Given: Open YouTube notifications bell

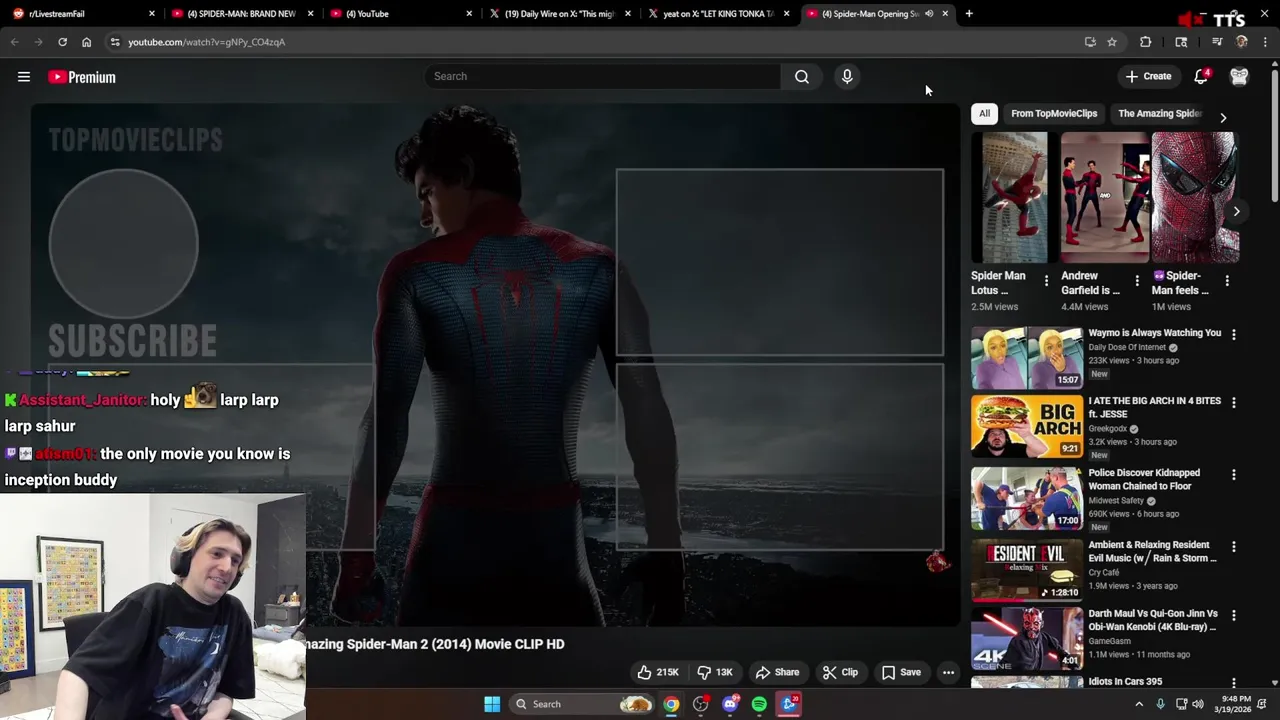Looking at the screenshot, I should pos(1201,77).
